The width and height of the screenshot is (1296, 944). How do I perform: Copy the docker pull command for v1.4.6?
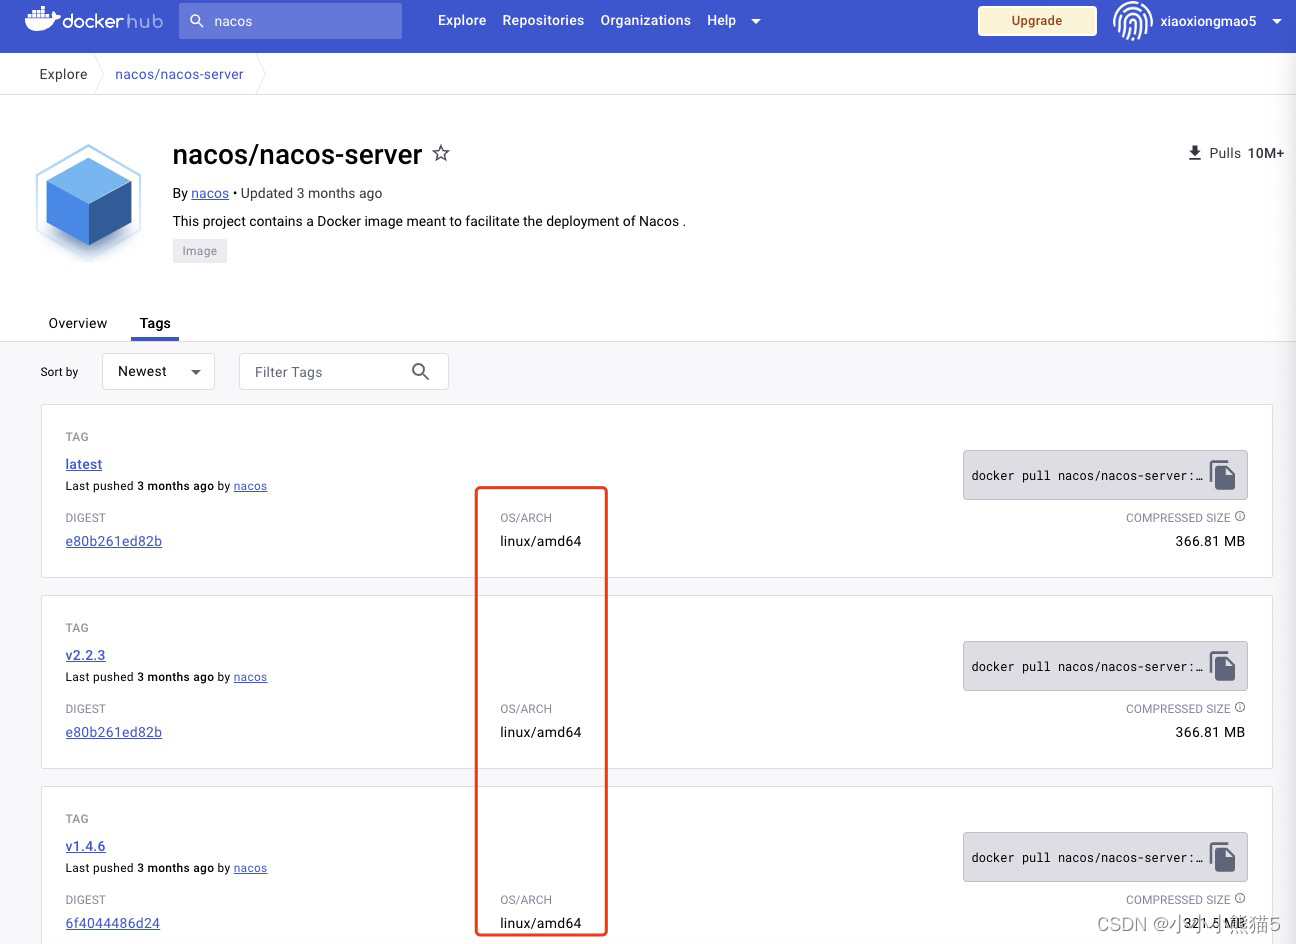(x=1223, y=857)
